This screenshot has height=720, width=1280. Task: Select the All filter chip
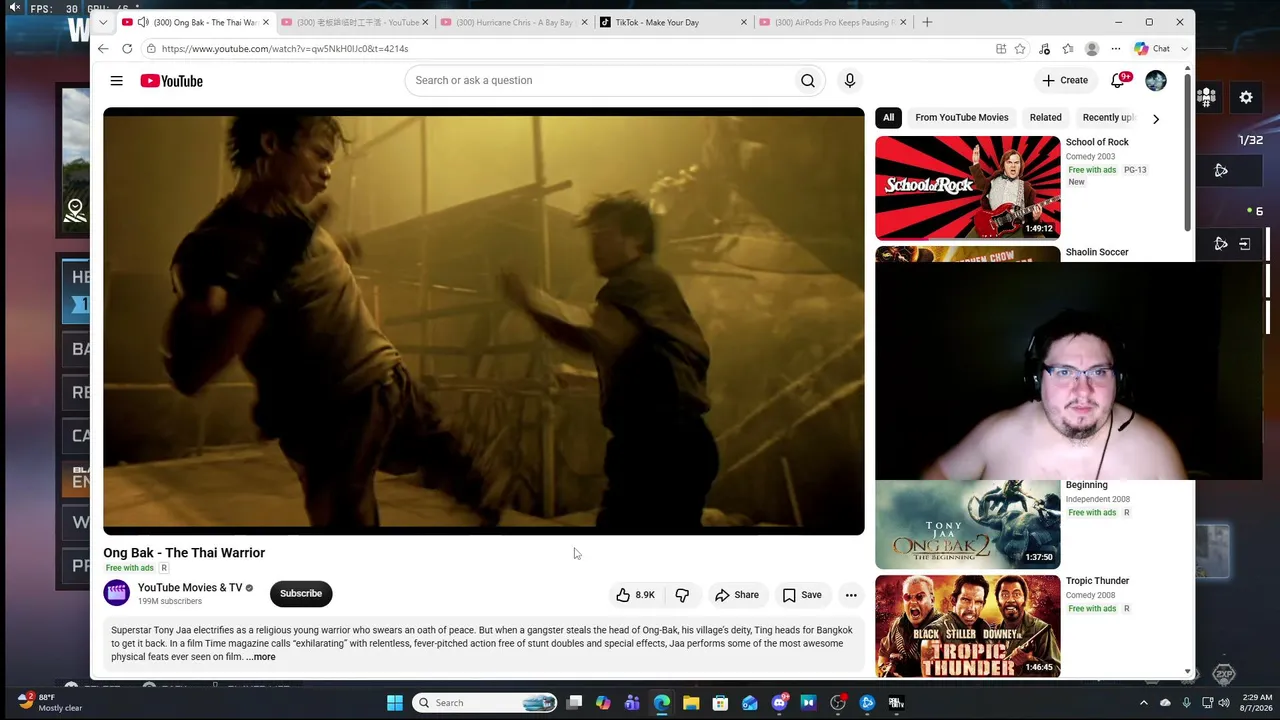[x=888, y=118]
